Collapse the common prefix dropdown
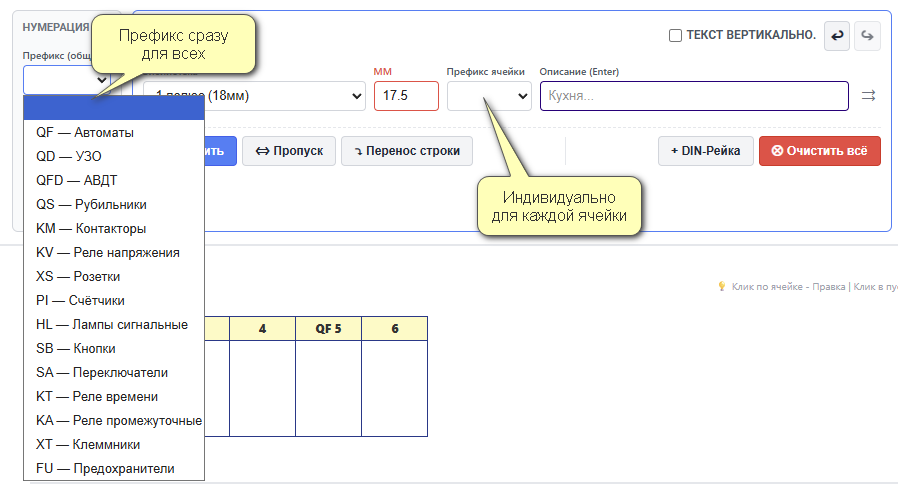Viewport: 898px width, 496px height. (66, 80)
